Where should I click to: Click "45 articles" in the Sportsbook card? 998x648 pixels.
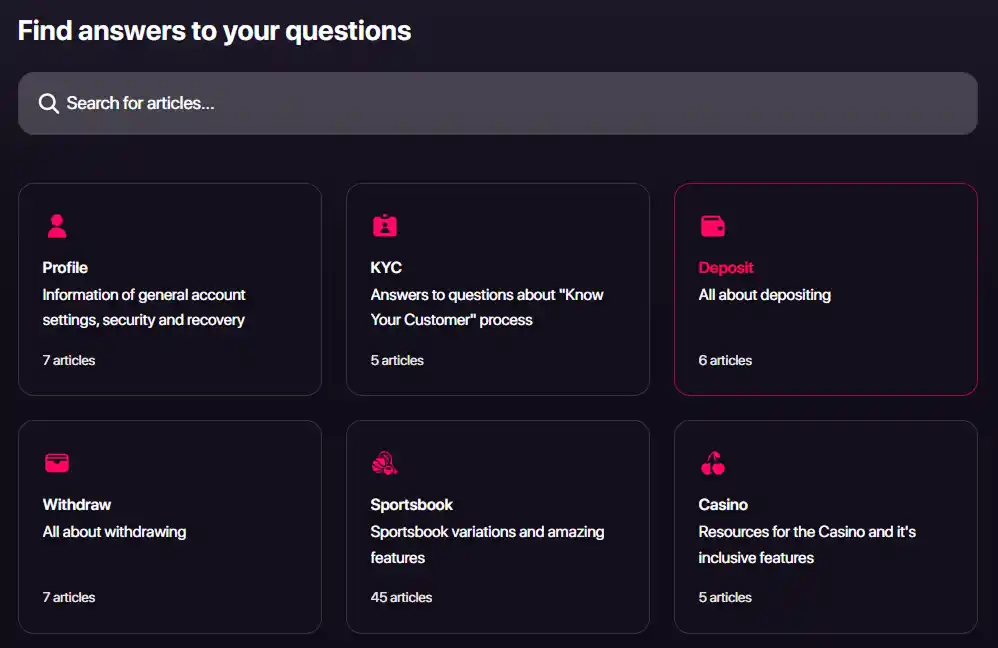tap(401, 598)
